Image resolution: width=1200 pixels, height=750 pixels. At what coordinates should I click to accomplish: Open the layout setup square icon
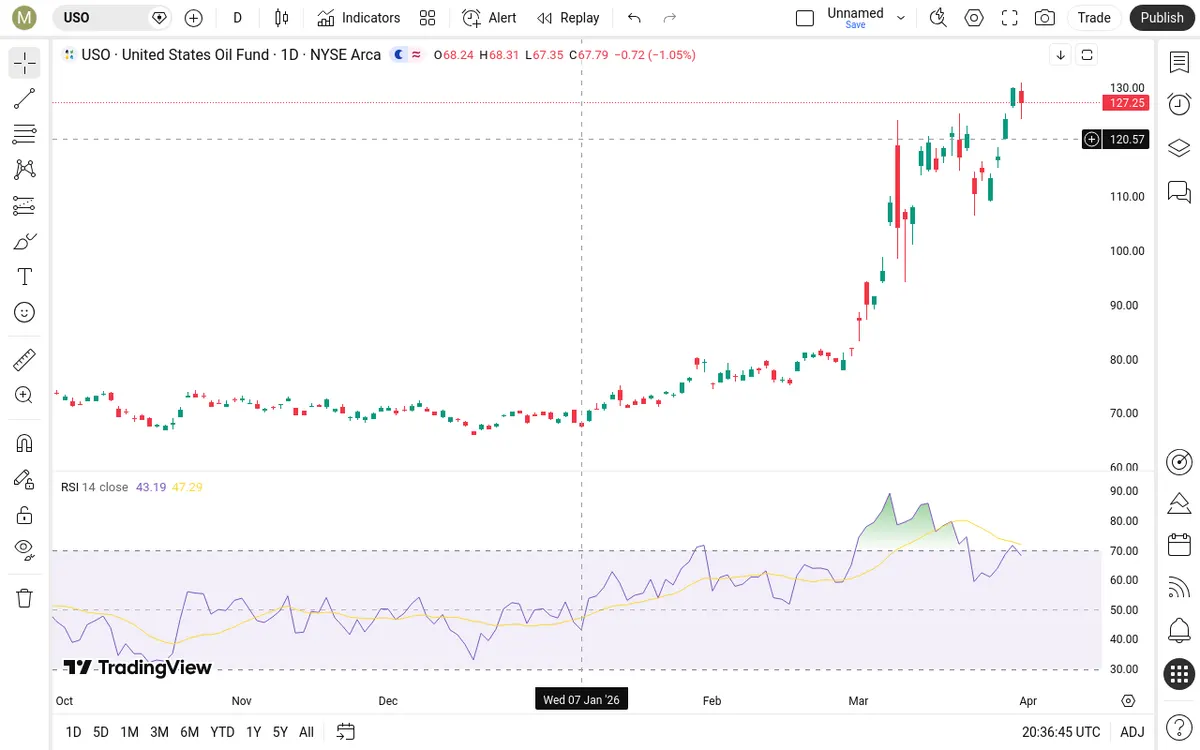tap(805, 18)
